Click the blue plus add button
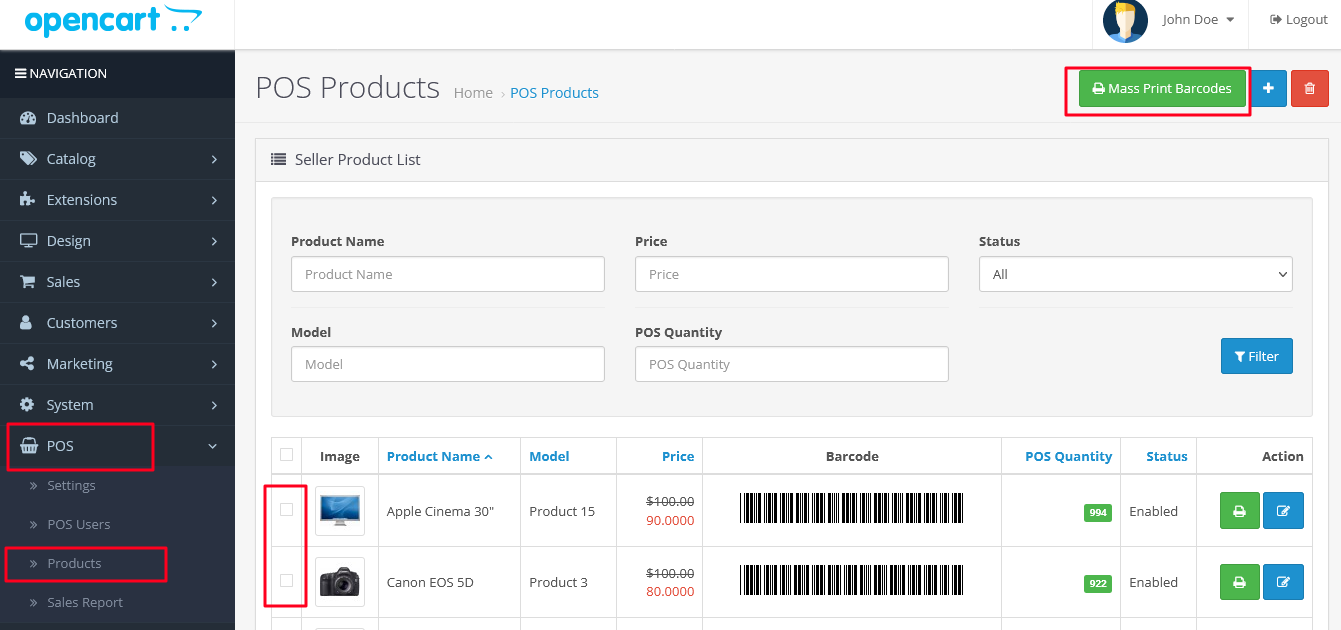The image size is (1341, 630). click(1268, 88)
